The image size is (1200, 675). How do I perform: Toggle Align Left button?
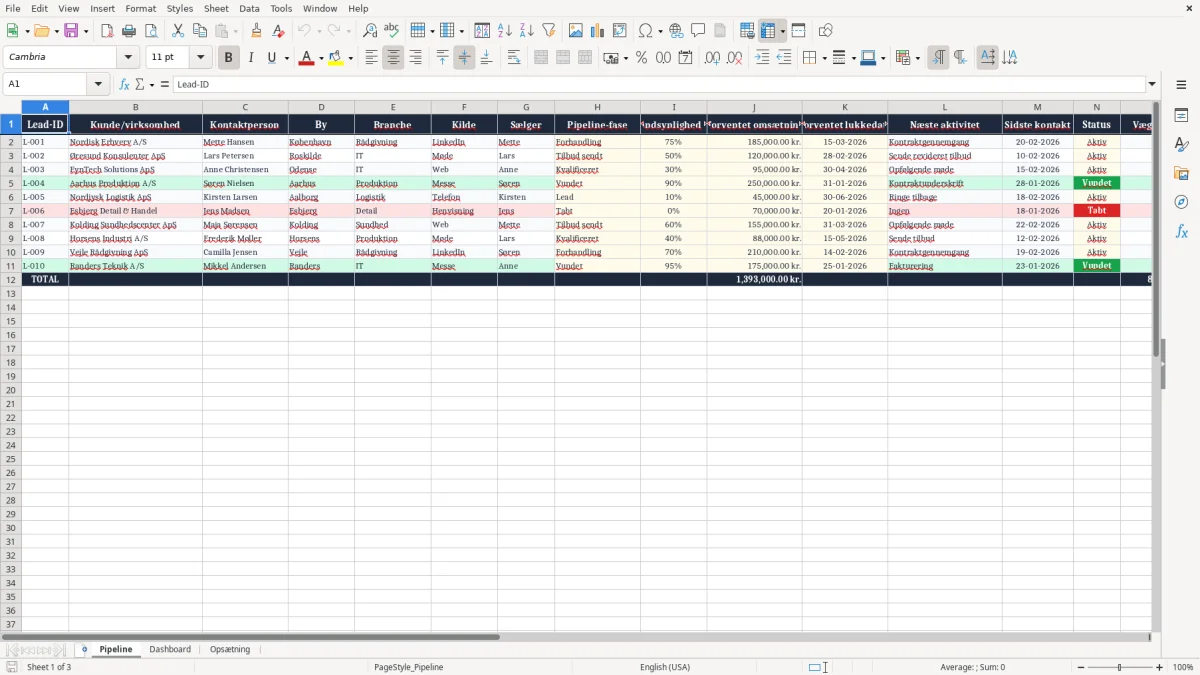tap(371, 58)
